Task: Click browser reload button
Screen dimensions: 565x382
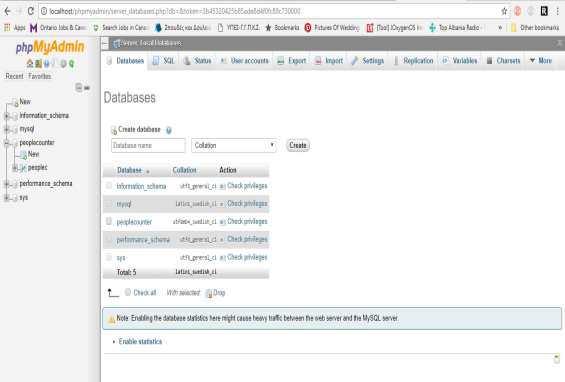Action: [x=31, y=11]
